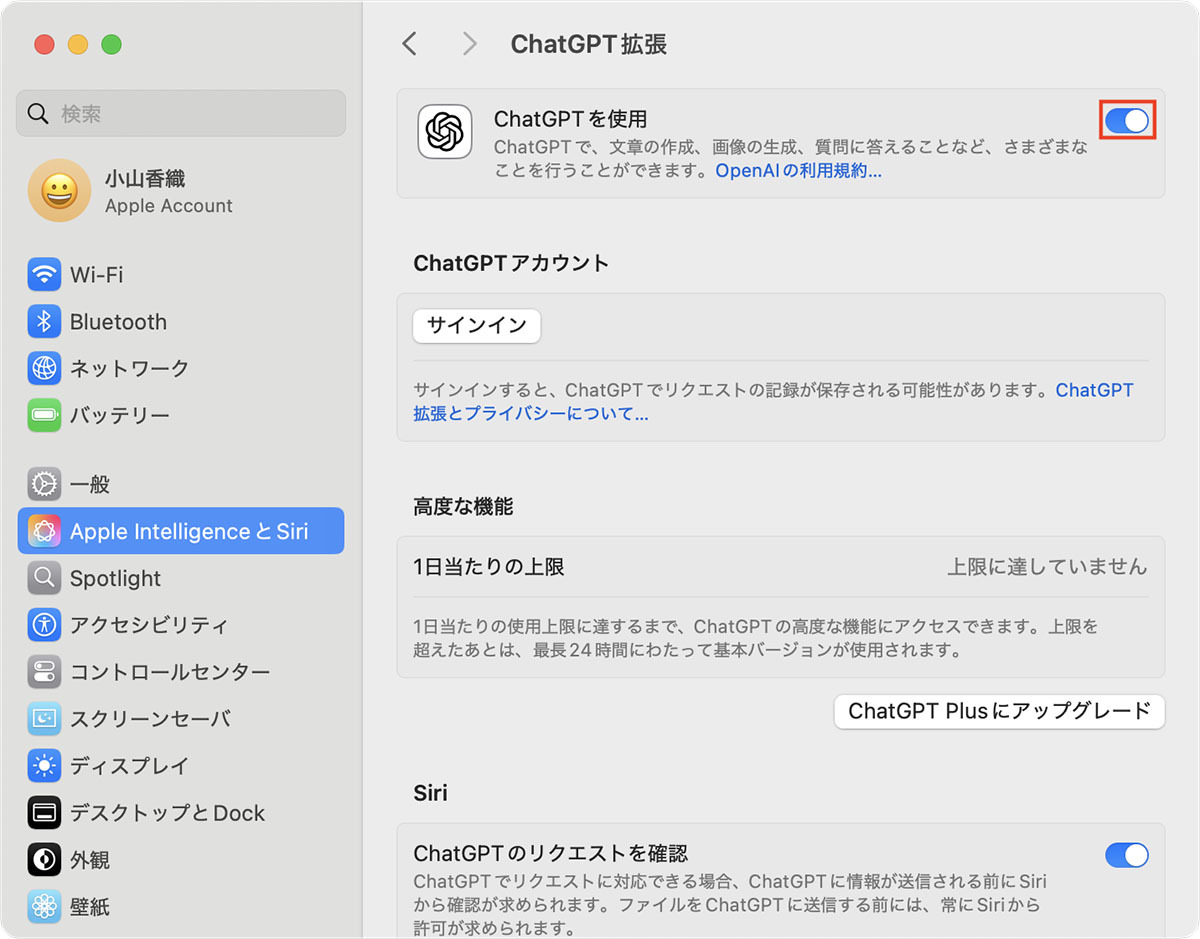Click the 1日当たりの上限 row
This screenshot has width=1200, height=939.
[781, 567]
